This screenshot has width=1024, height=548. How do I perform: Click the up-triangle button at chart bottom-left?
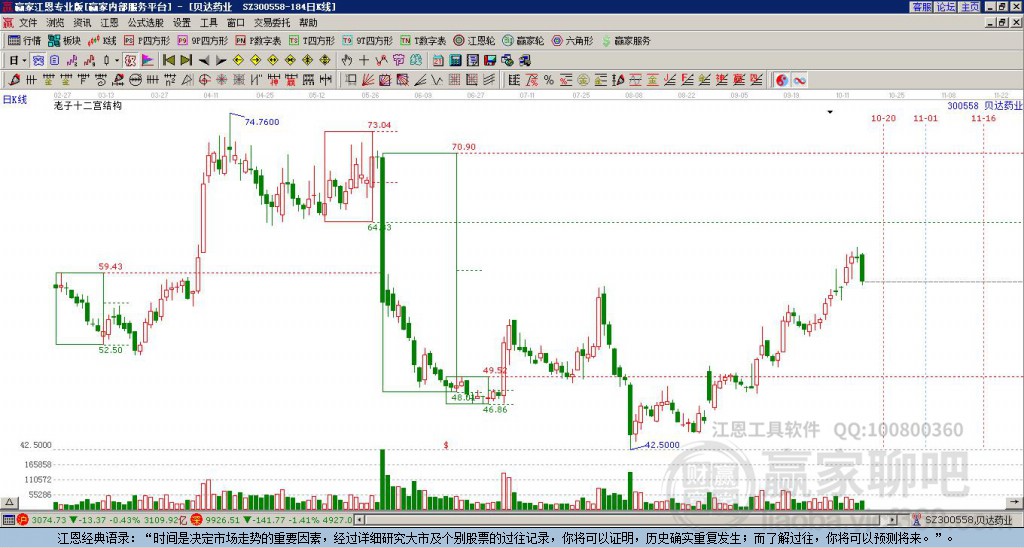pyautogui.click(x=9, y=502)
